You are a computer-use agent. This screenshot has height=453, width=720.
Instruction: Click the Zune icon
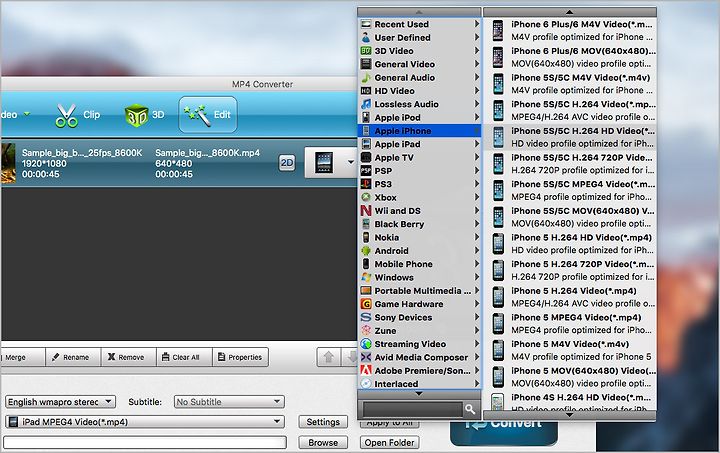tap(366, 330)
